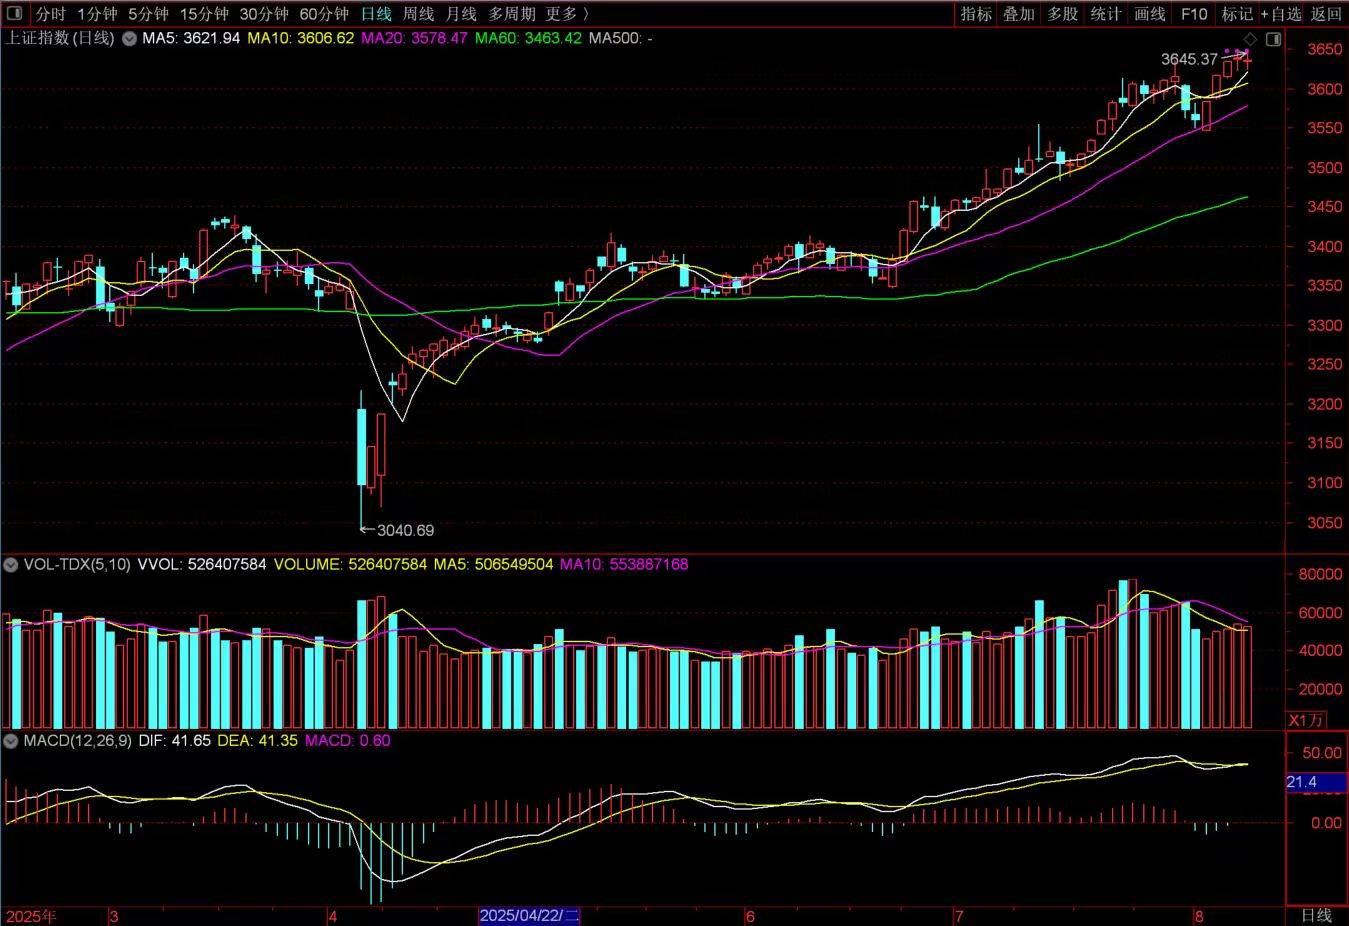Add to watchlist with +自选
This screenshot has width=1349, height=926.
1281,14
